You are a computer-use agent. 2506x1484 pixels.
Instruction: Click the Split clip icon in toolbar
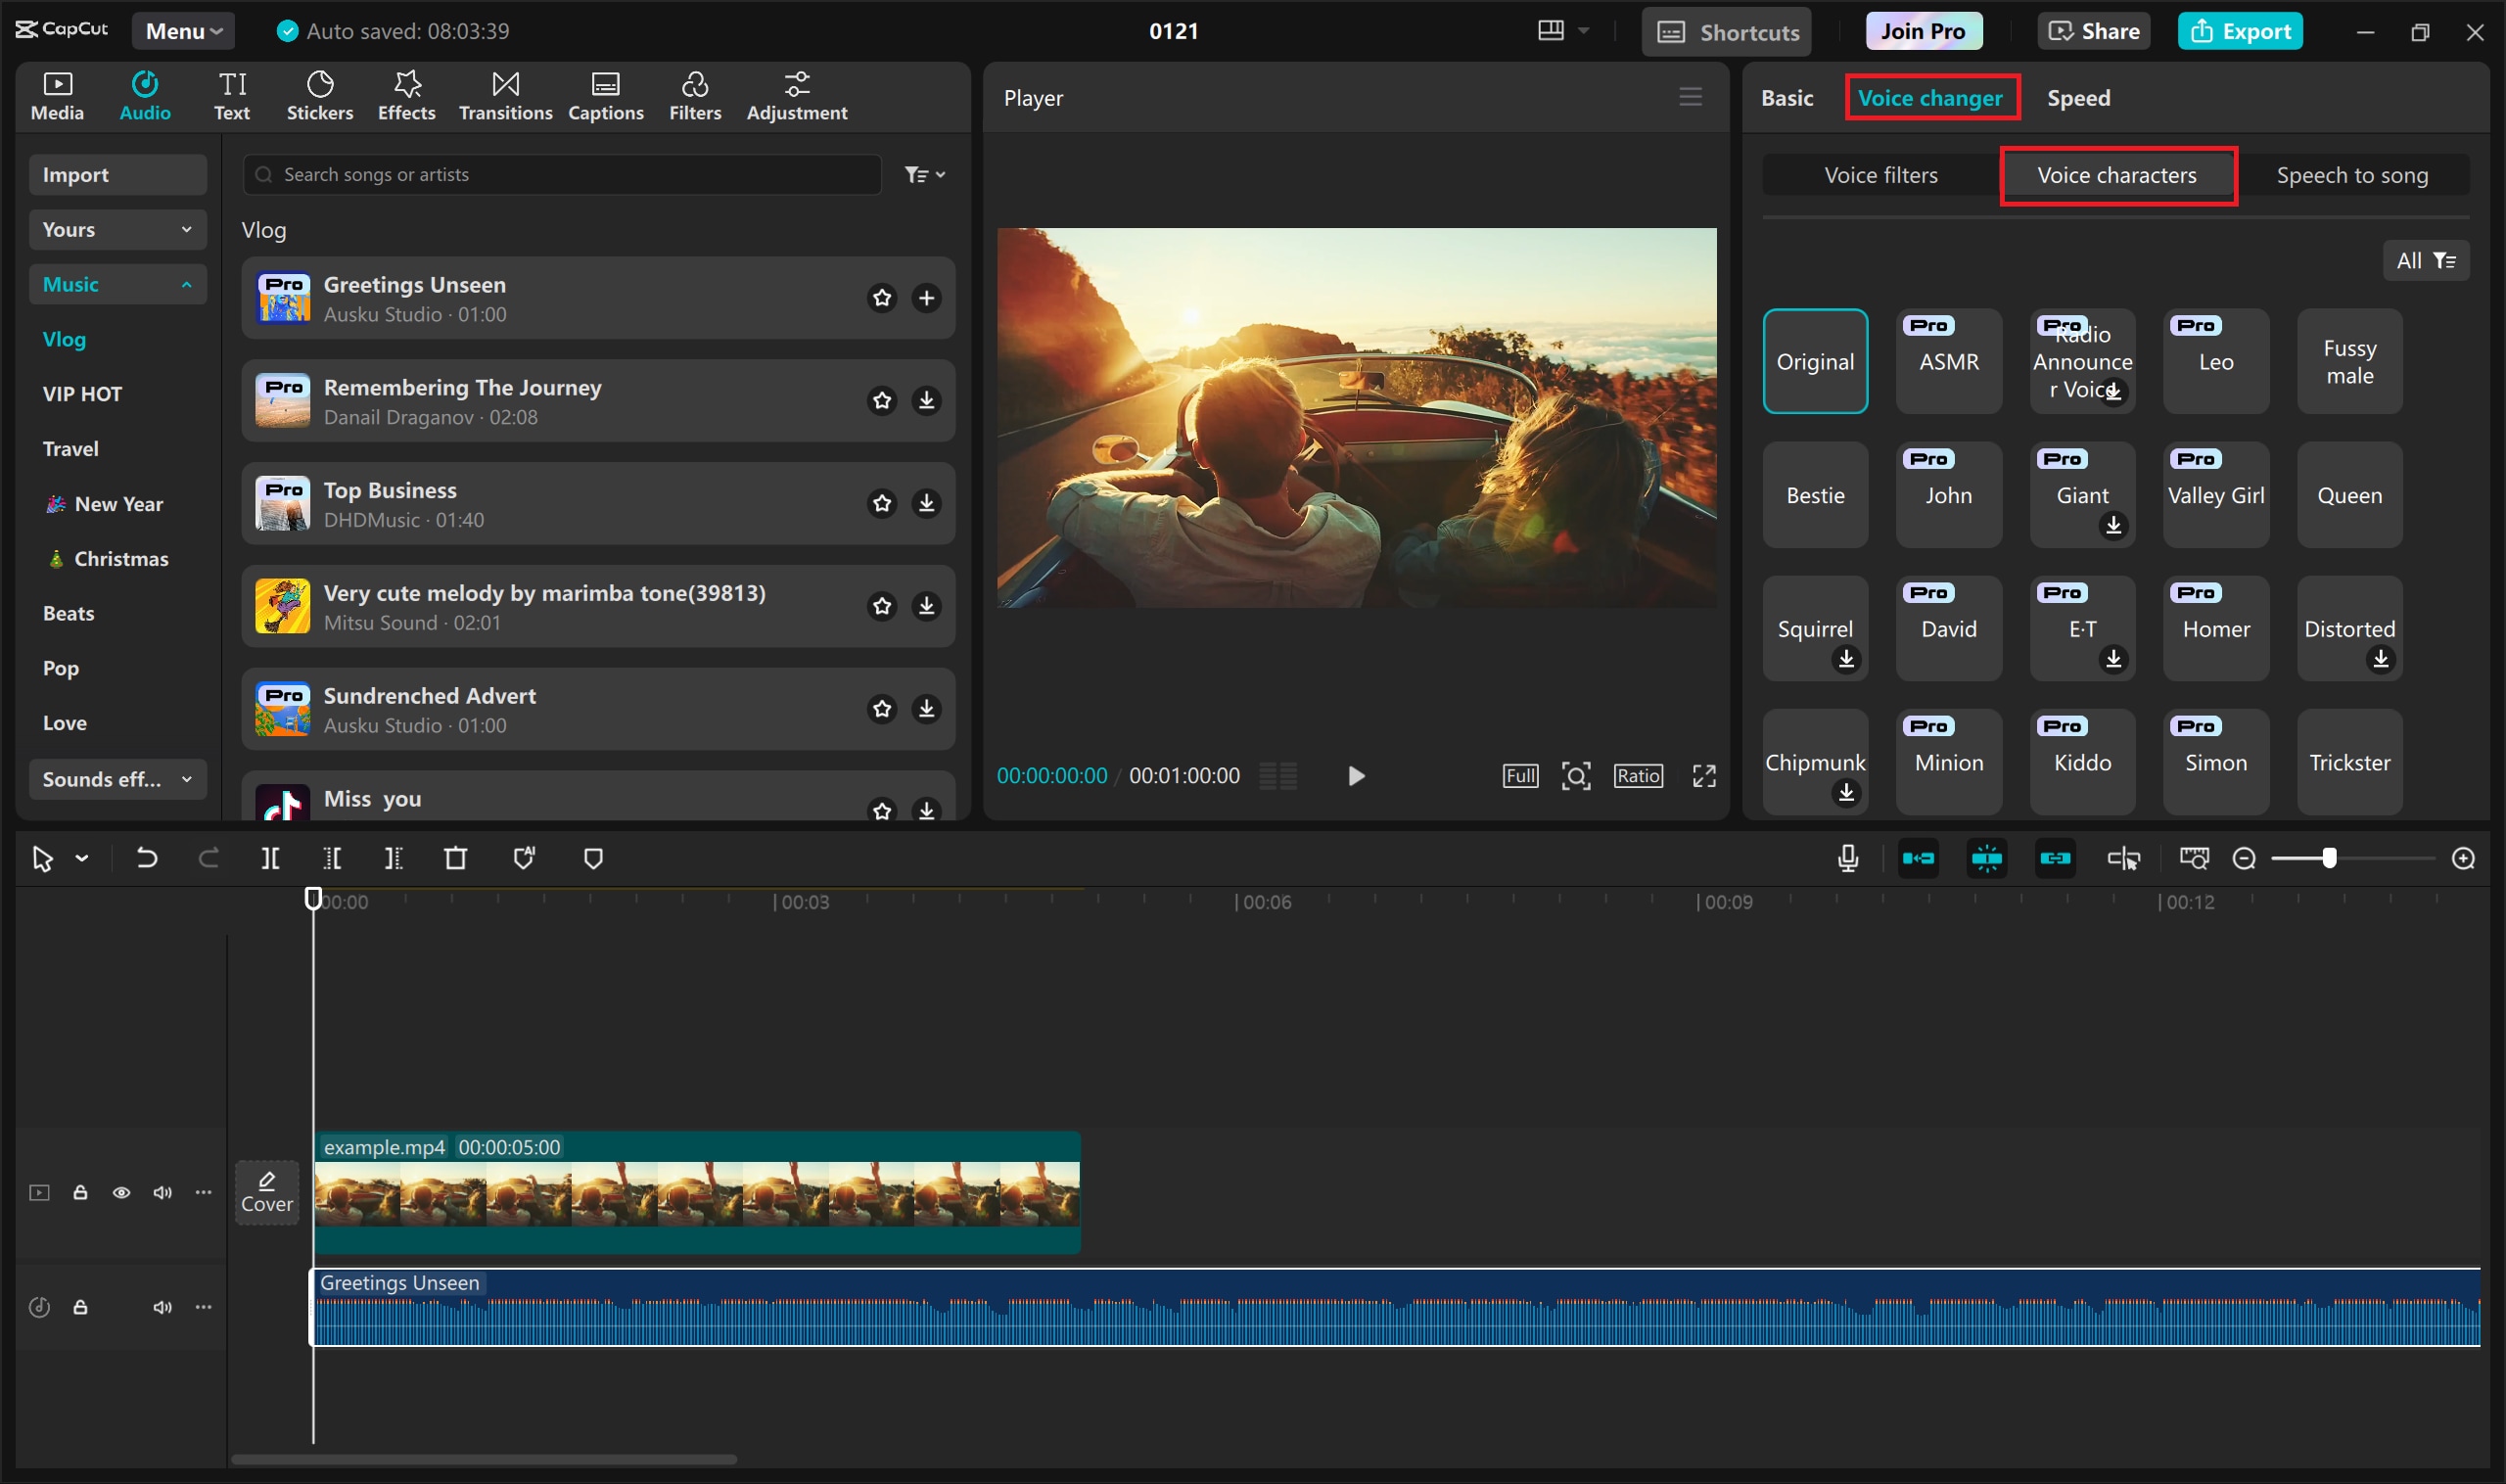268,858
